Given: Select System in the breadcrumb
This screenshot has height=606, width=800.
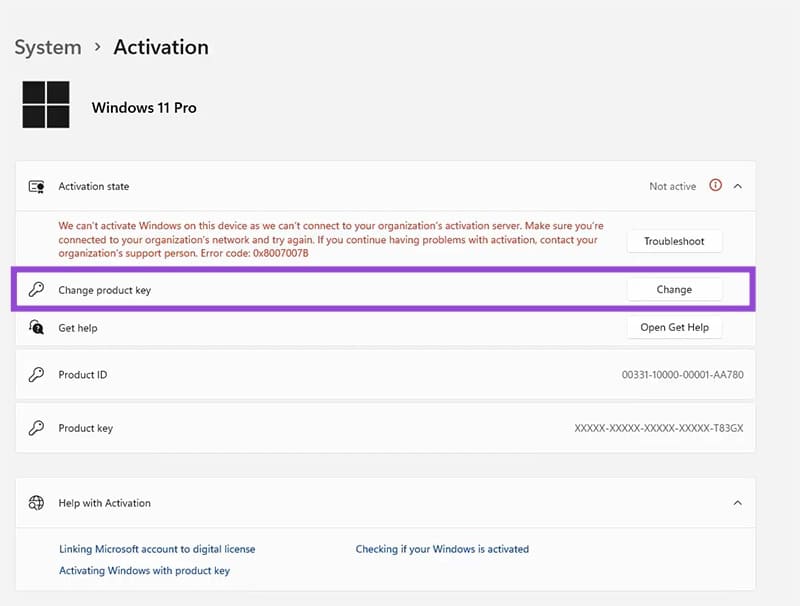Looking at the screenshot, I should point(46,47).
